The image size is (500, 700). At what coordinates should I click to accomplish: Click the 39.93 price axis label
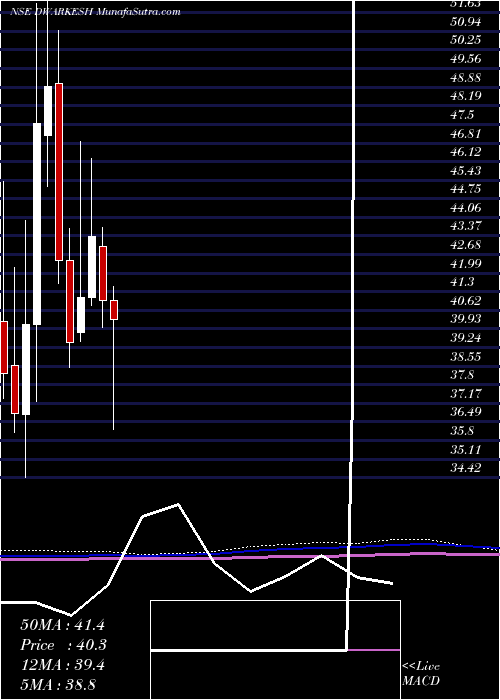point(465,319)
